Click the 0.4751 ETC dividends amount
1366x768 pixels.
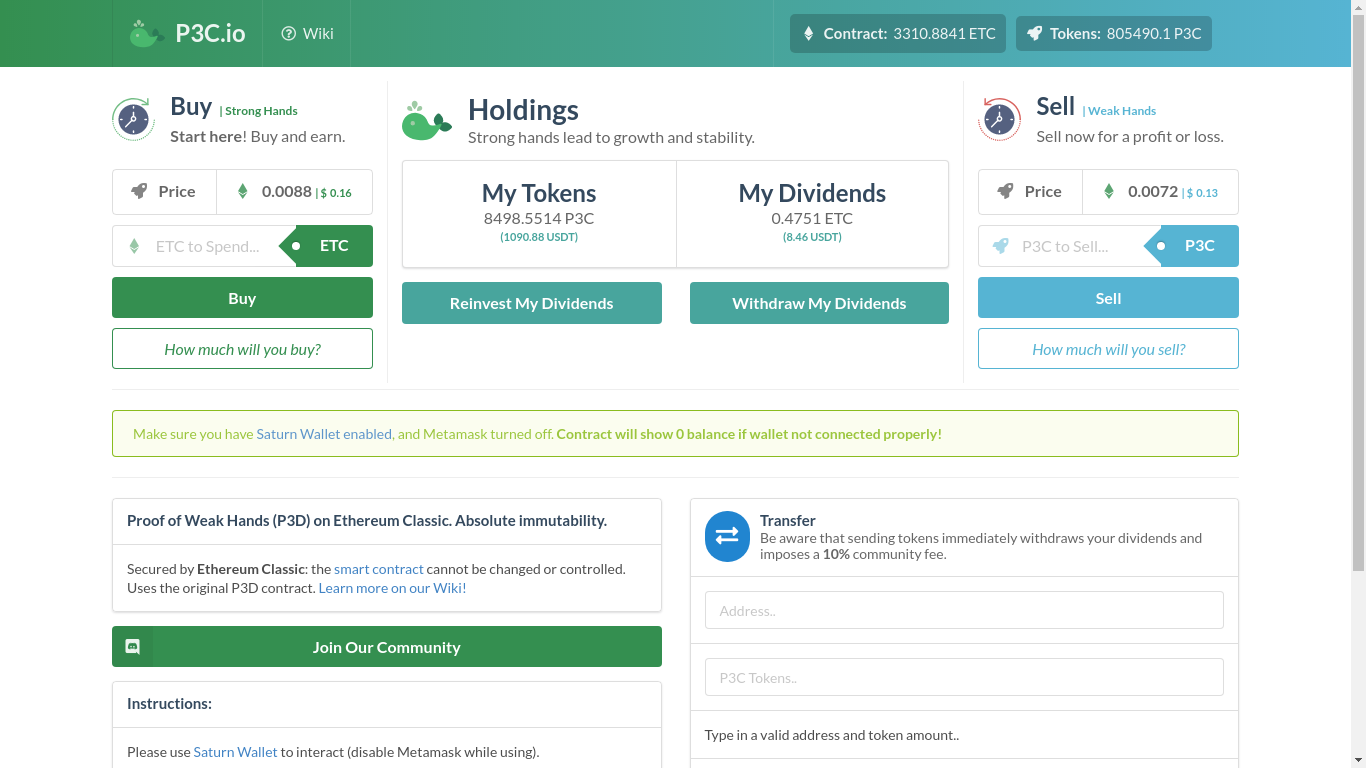812,218
